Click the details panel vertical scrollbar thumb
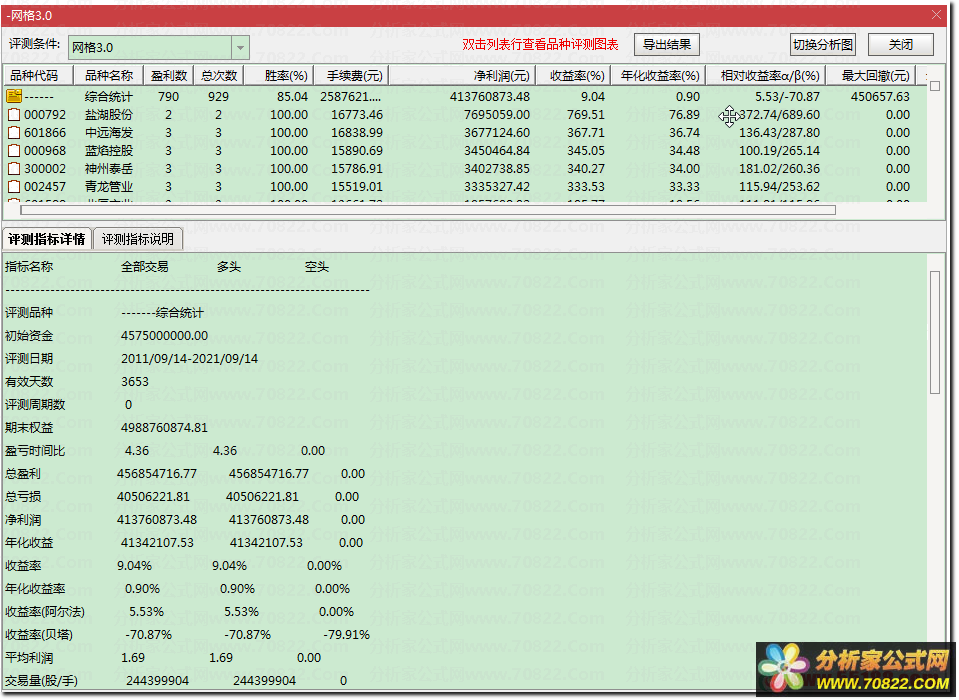The image size is (959, 700). point(935,333)
